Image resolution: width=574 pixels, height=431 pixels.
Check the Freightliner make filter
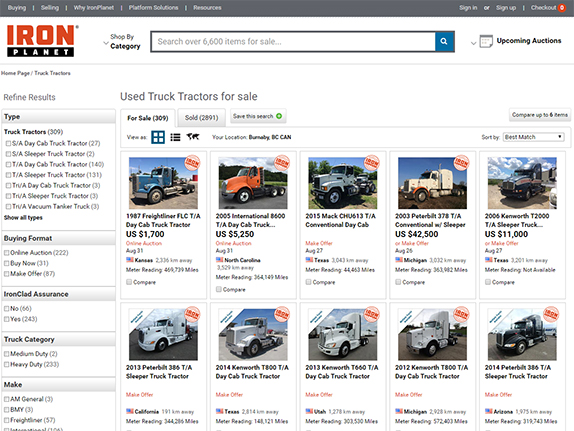click(x=7, y=420)
